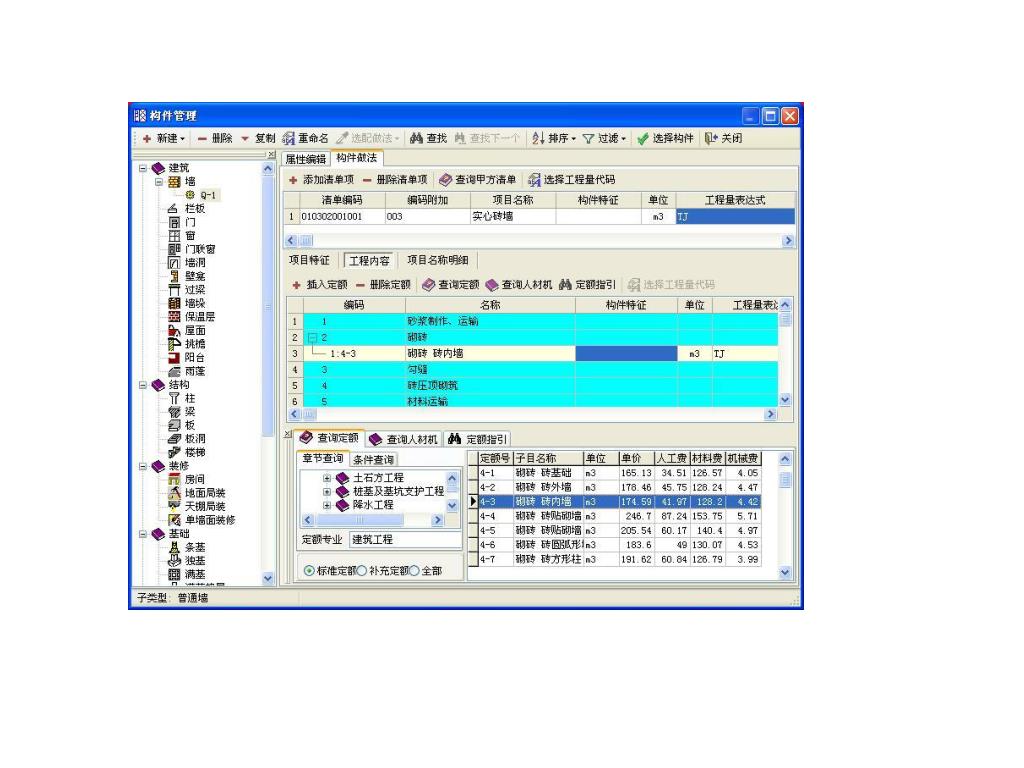The image size is (1024, 768).
Task: Select the 柱 icon in tree
Action: [174, 398]
